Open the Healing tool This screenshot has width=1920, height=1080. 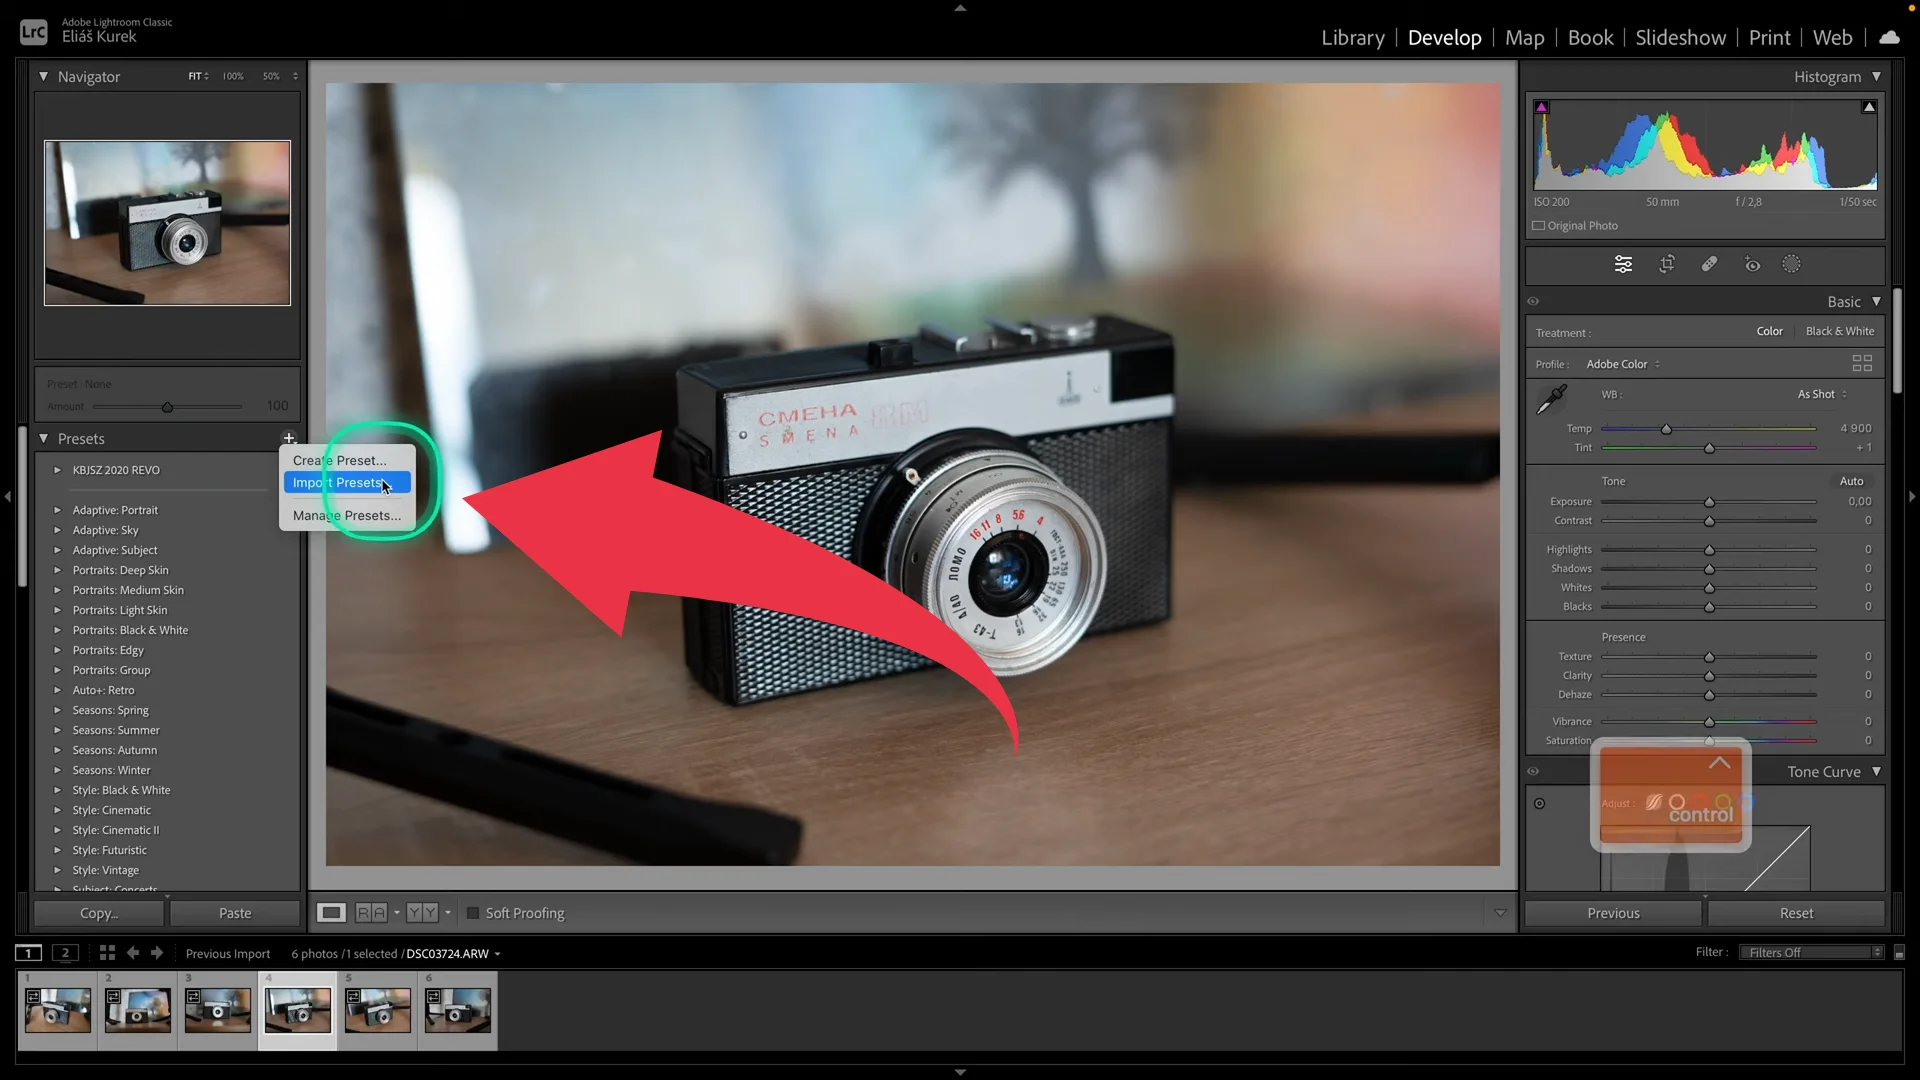1710,263
